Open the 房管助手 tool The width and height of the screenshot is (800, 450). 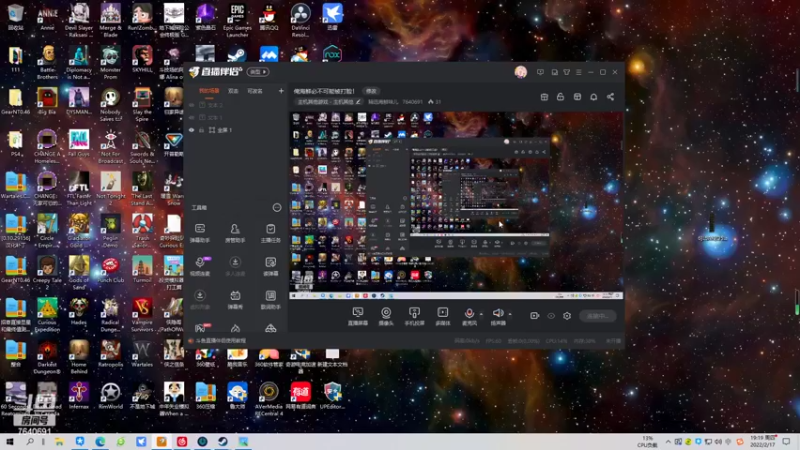(235, 232)
